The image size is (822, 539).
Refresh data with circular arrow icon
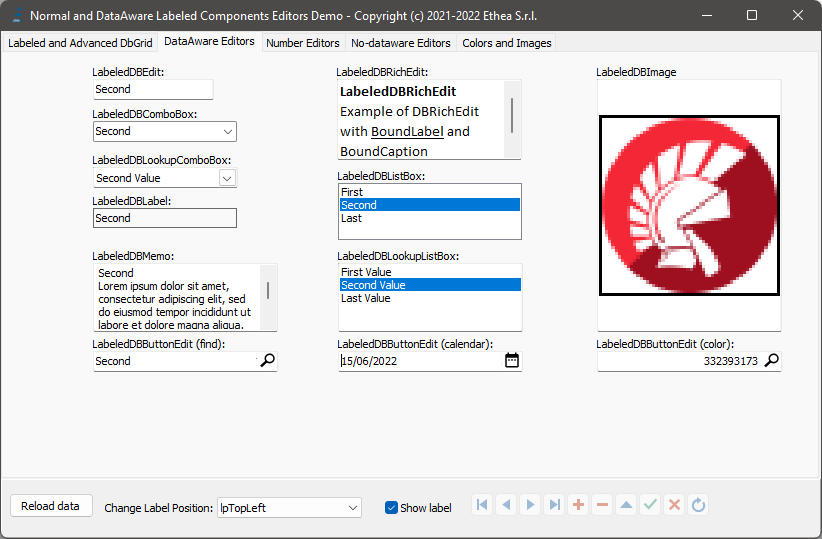(x=698, y=505)
